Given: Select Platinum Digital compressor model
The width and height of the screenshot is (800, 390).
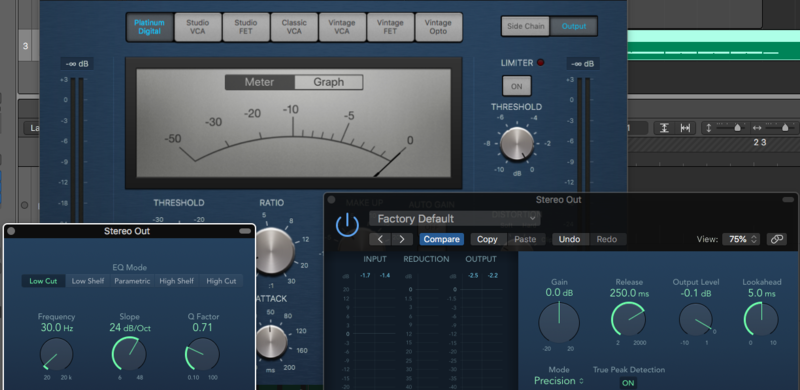Looking at the screenshot, I should tap(149, 27).
